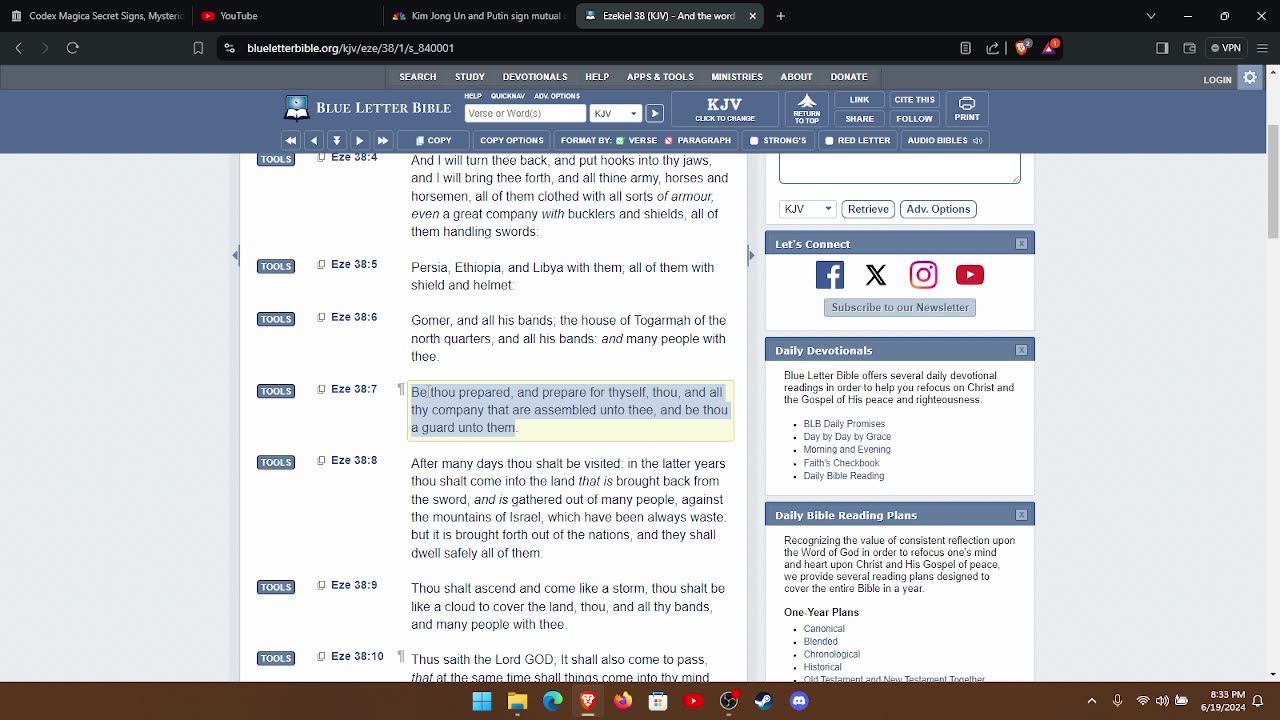Viewport: 1280px width, 720px height.
Task: Open the BLB Daily Promises link
Action: pos(844,424)
